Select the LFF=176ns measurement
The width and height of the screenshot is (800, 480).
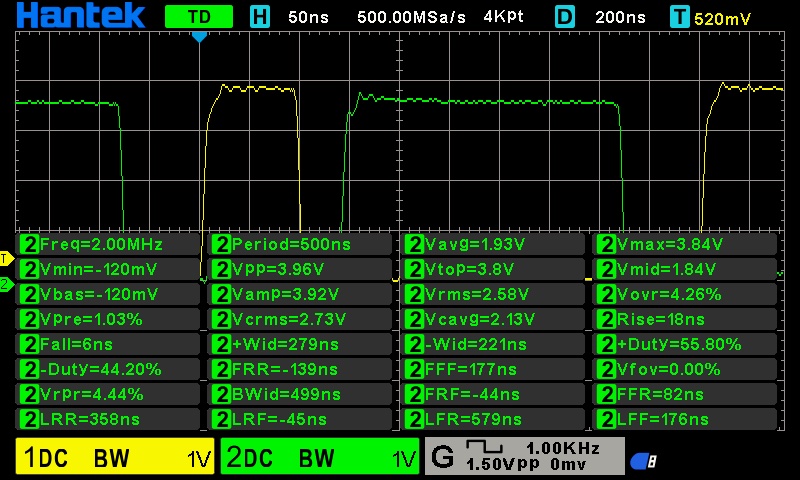point(685,419)
